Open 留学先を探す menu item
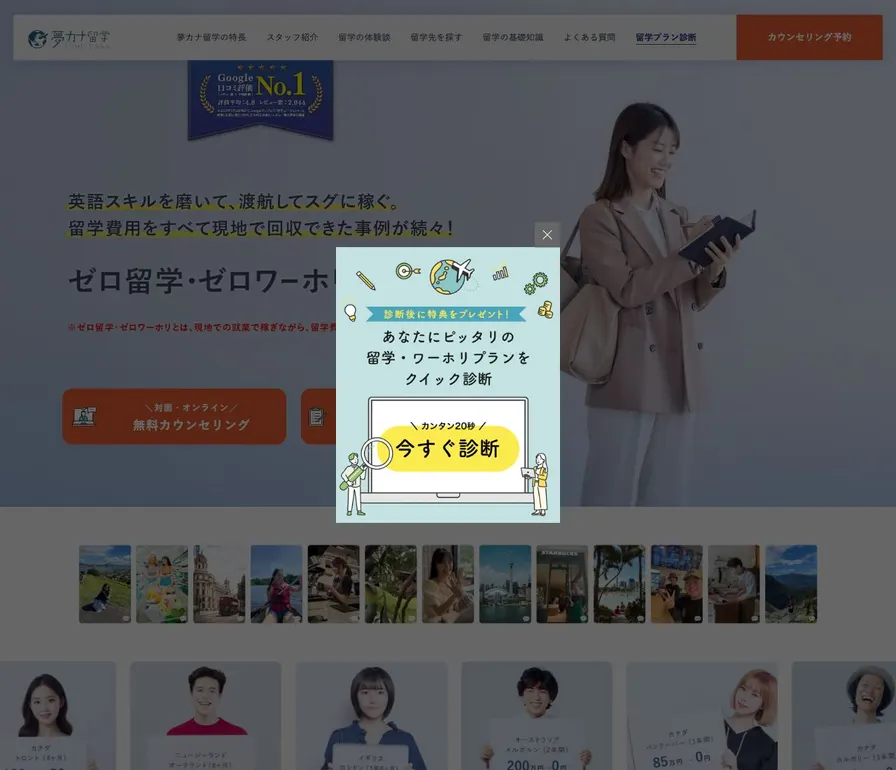The height and width of the screenshot is (770, 896). tap(436, 37)
